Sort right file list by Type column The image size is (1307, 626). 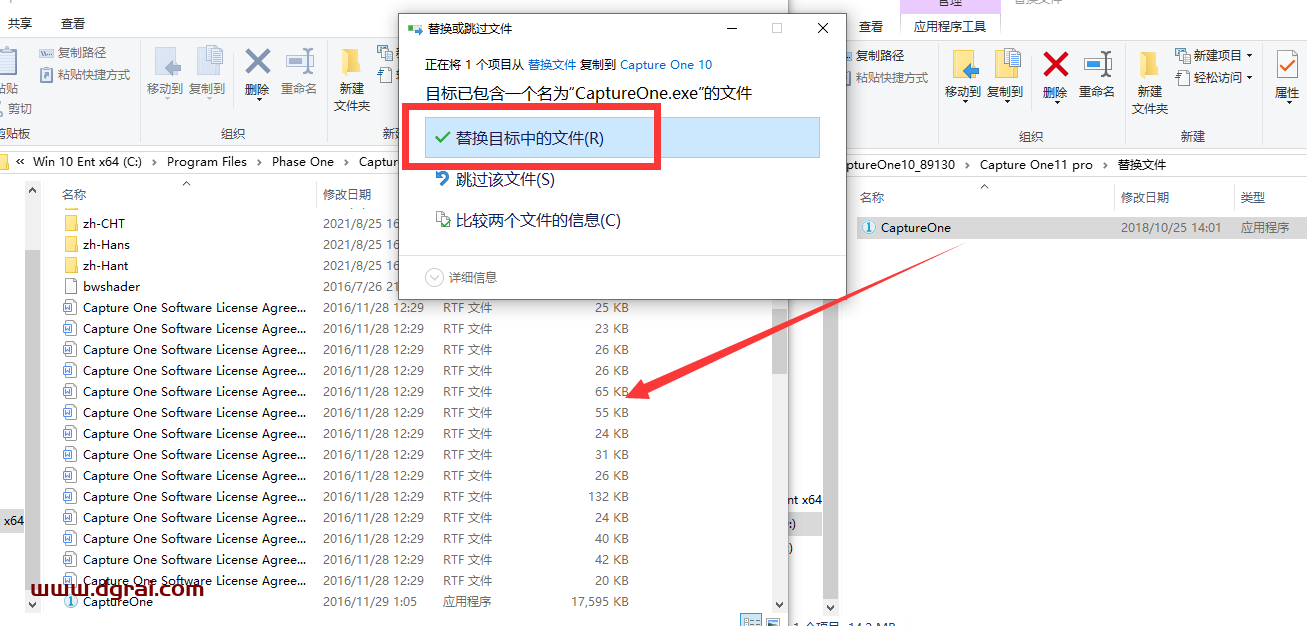click(x=1253, y=197)
